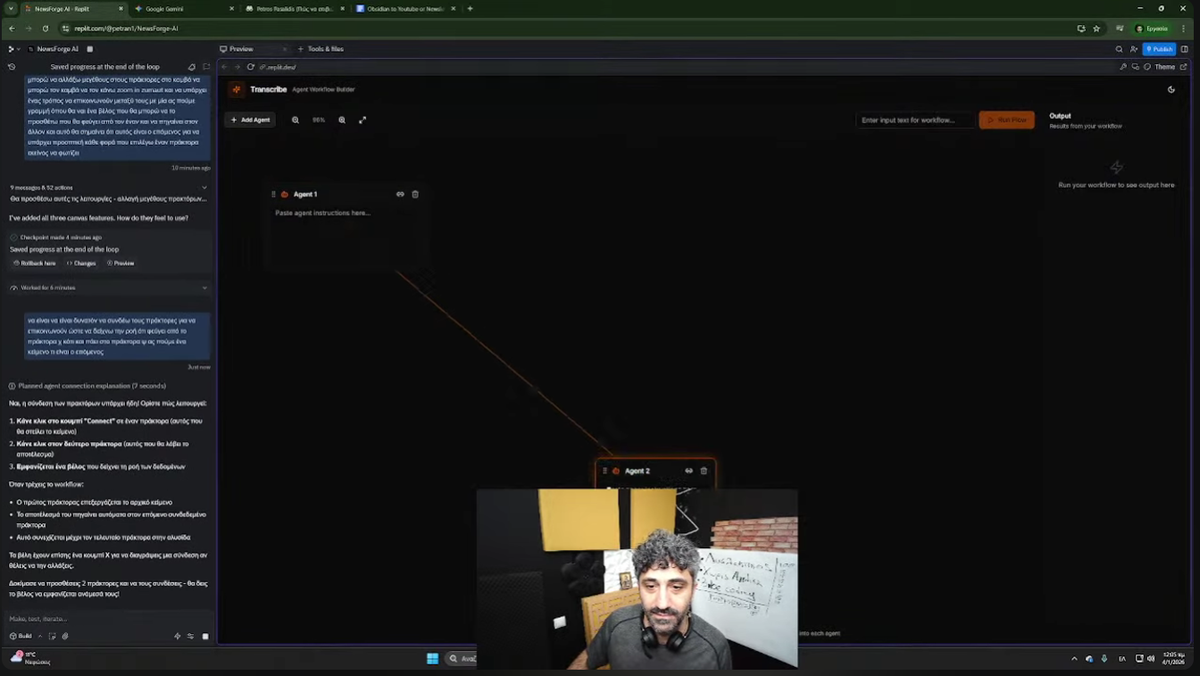The height and width of the screenshot is (676, 1200).
Task: Reload the preview page
Action: click(x=250, y=67)
